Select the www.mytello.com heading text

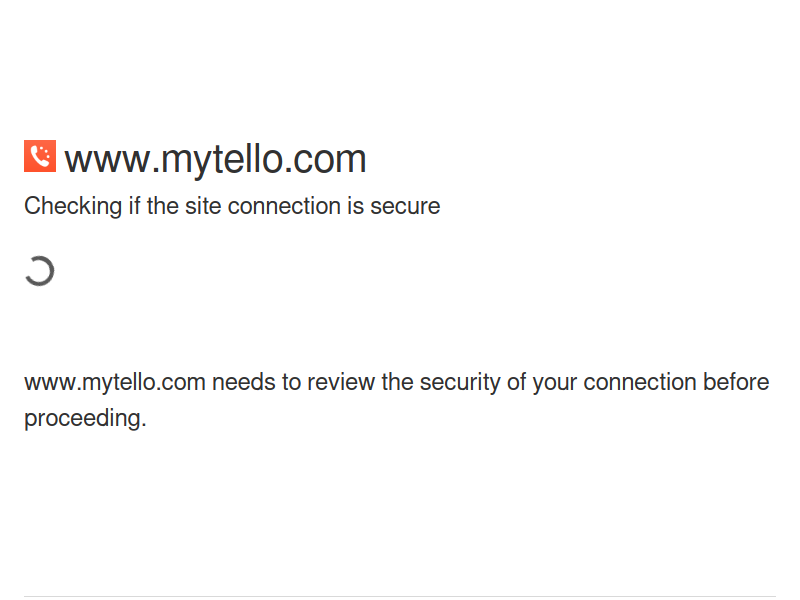point(215,160)
